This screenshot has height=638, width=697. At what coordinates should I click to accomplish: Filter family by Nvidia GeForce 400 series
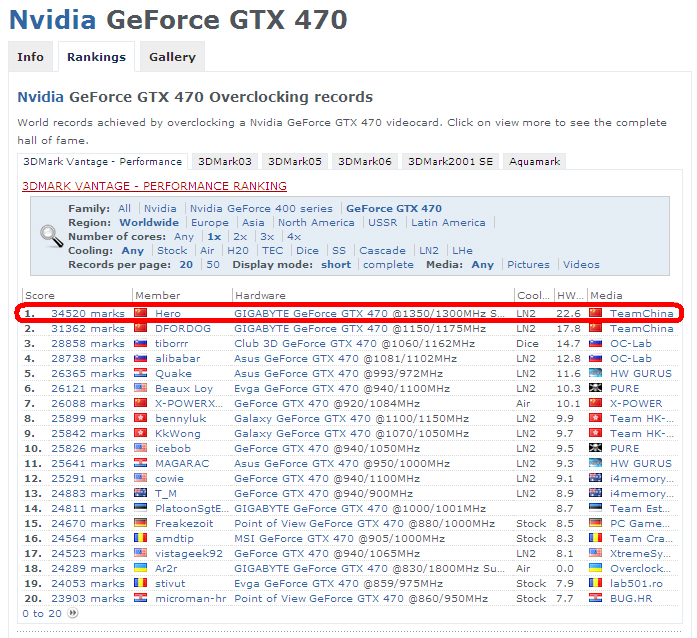click(x=261, y=209)
